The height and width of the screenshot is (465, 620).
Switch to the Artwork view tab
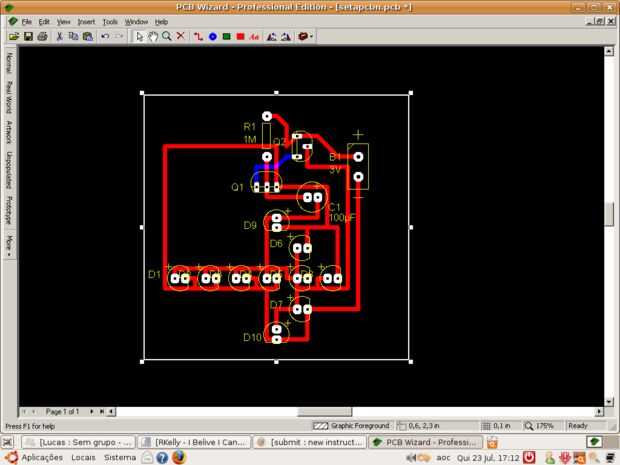click(x=9, y=132)
